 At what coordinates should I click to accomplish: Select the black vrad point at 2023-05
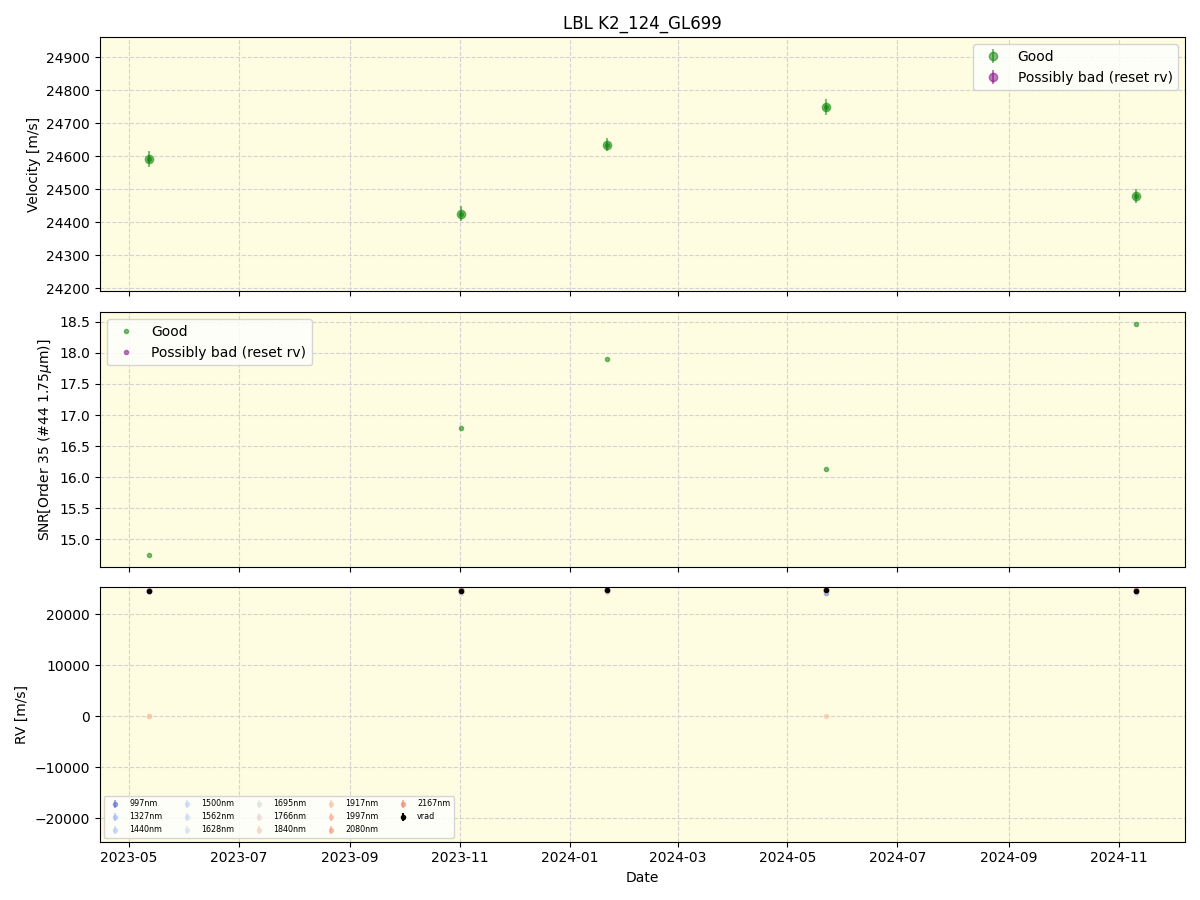point(149,591)
